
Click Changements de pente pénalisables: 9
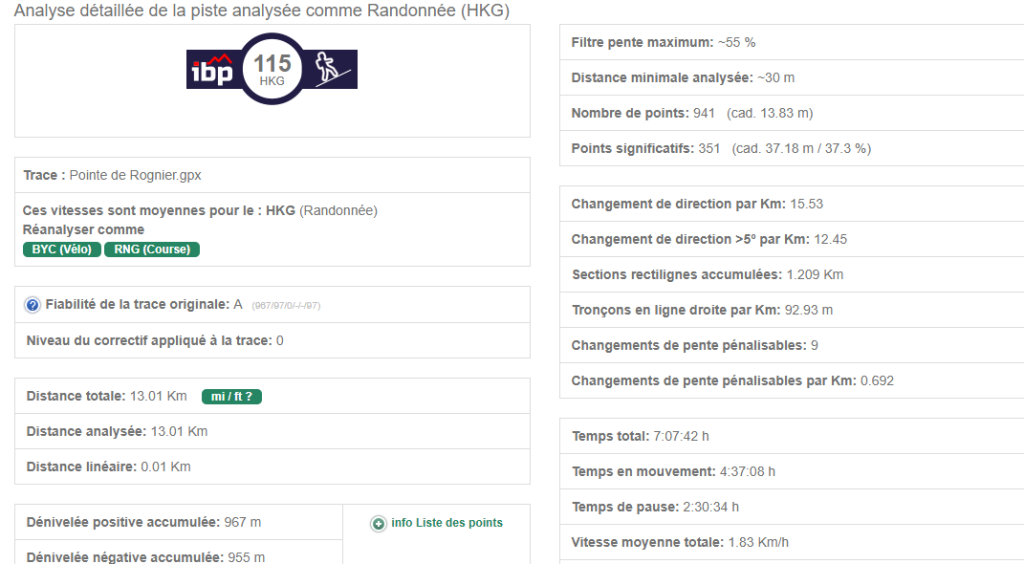tap(695, 345)
